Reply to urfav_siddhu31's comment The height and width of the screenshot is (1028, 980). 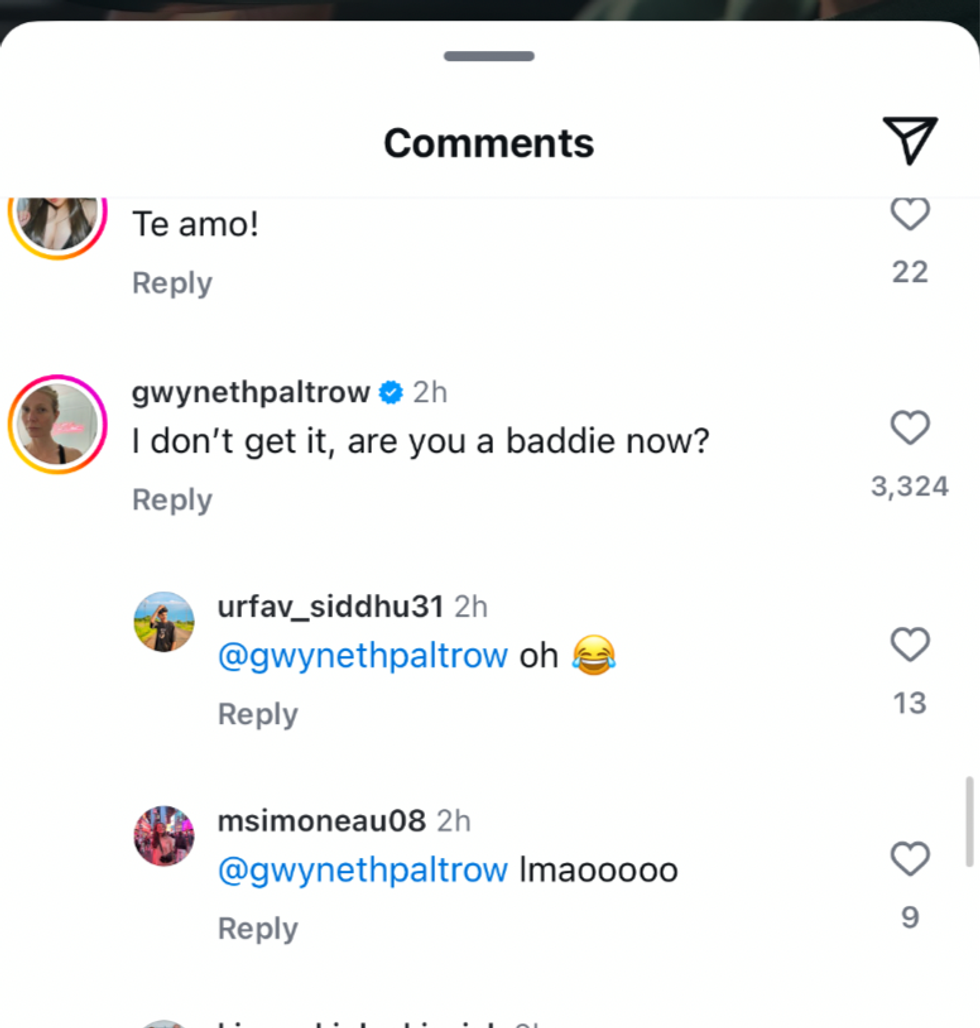pos(258,714)
